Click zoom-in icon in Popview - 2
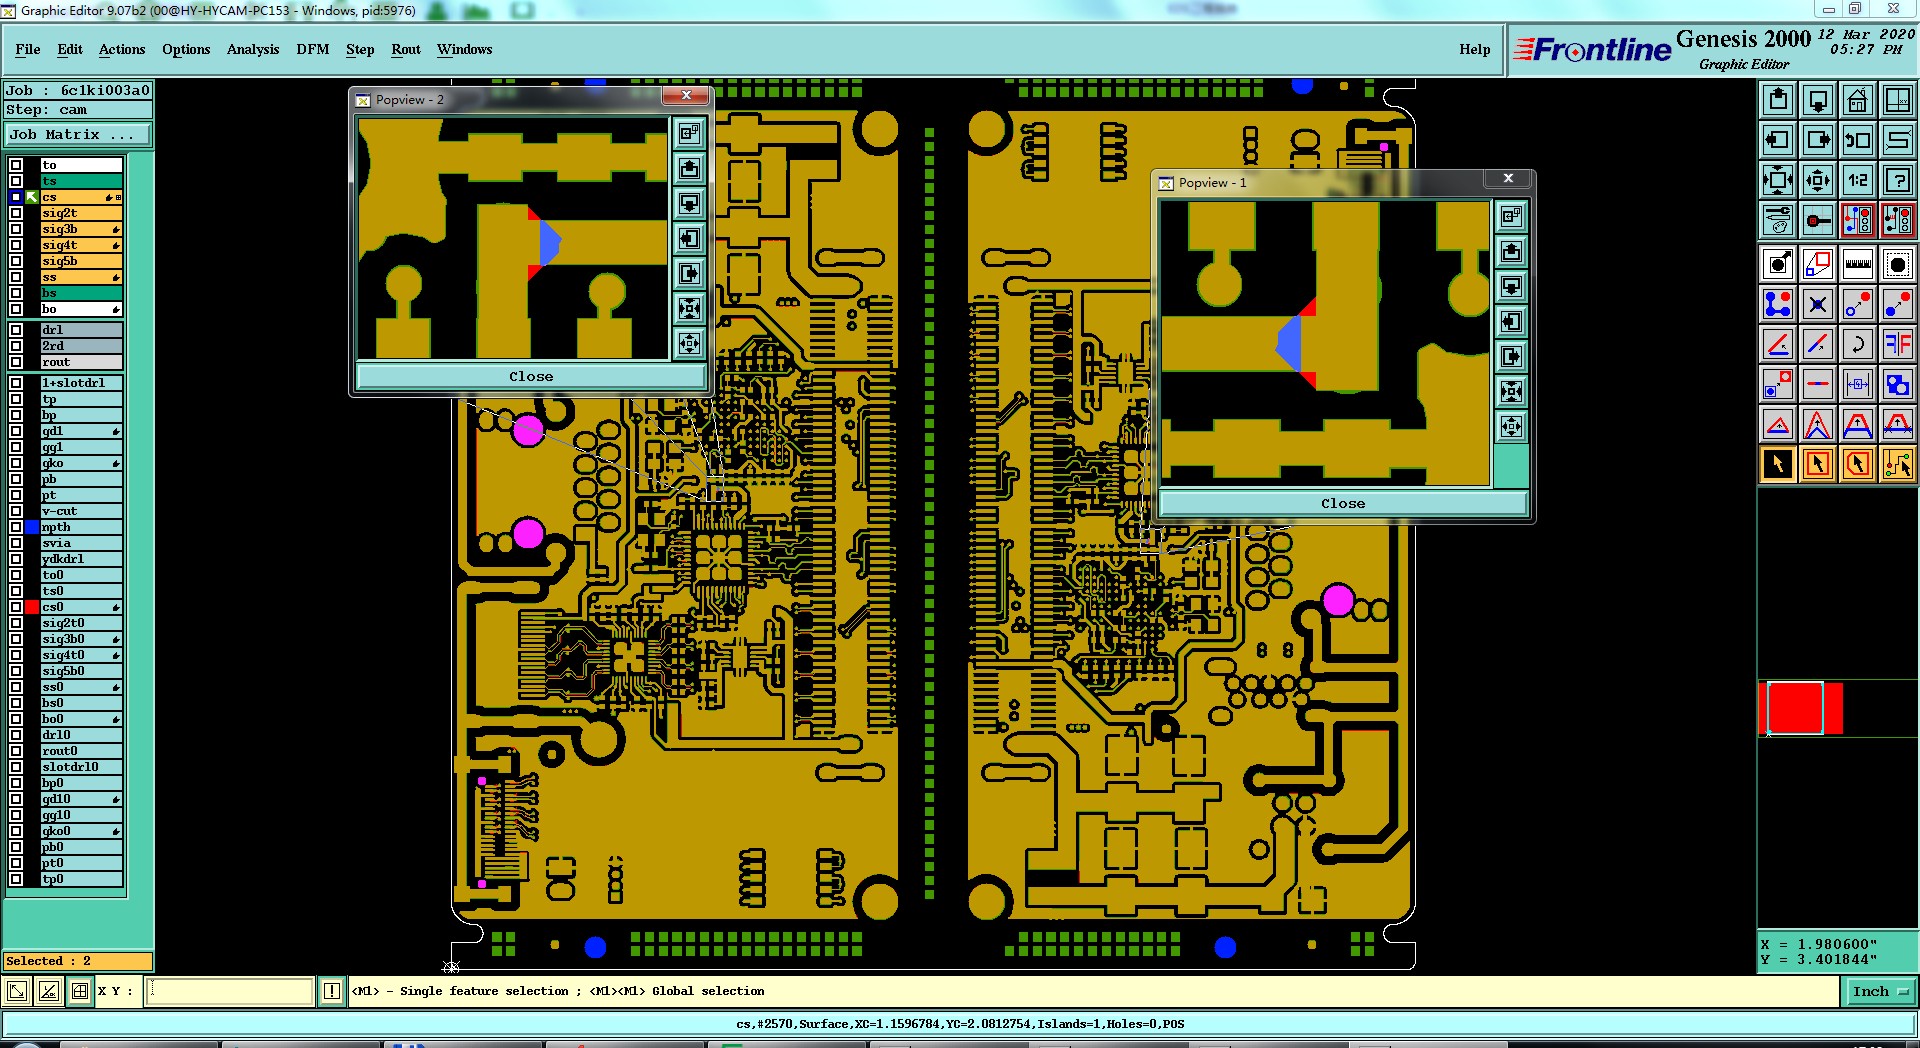Viewport: 1920px width, 1048px height. [x=689, y=308]
